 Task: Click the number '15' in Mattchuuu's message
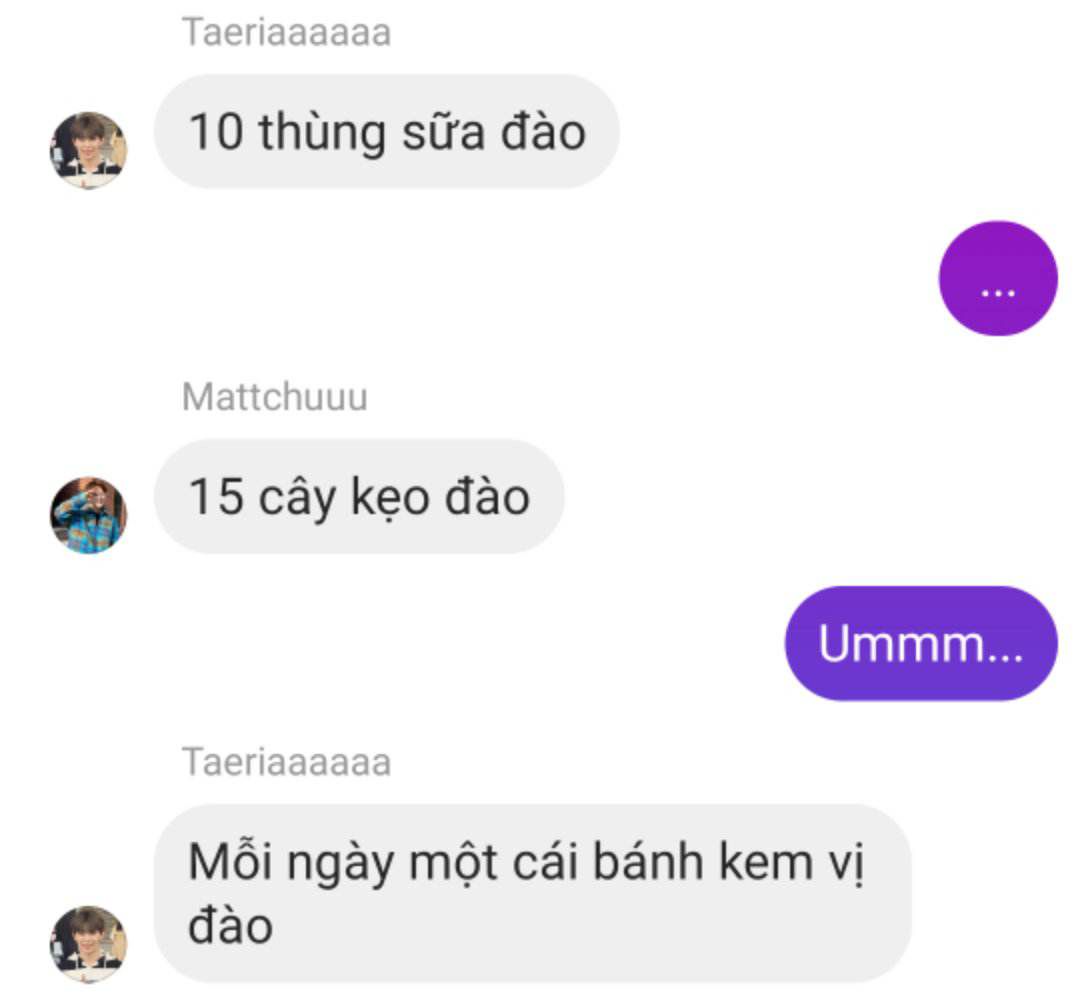click(216, 496)
